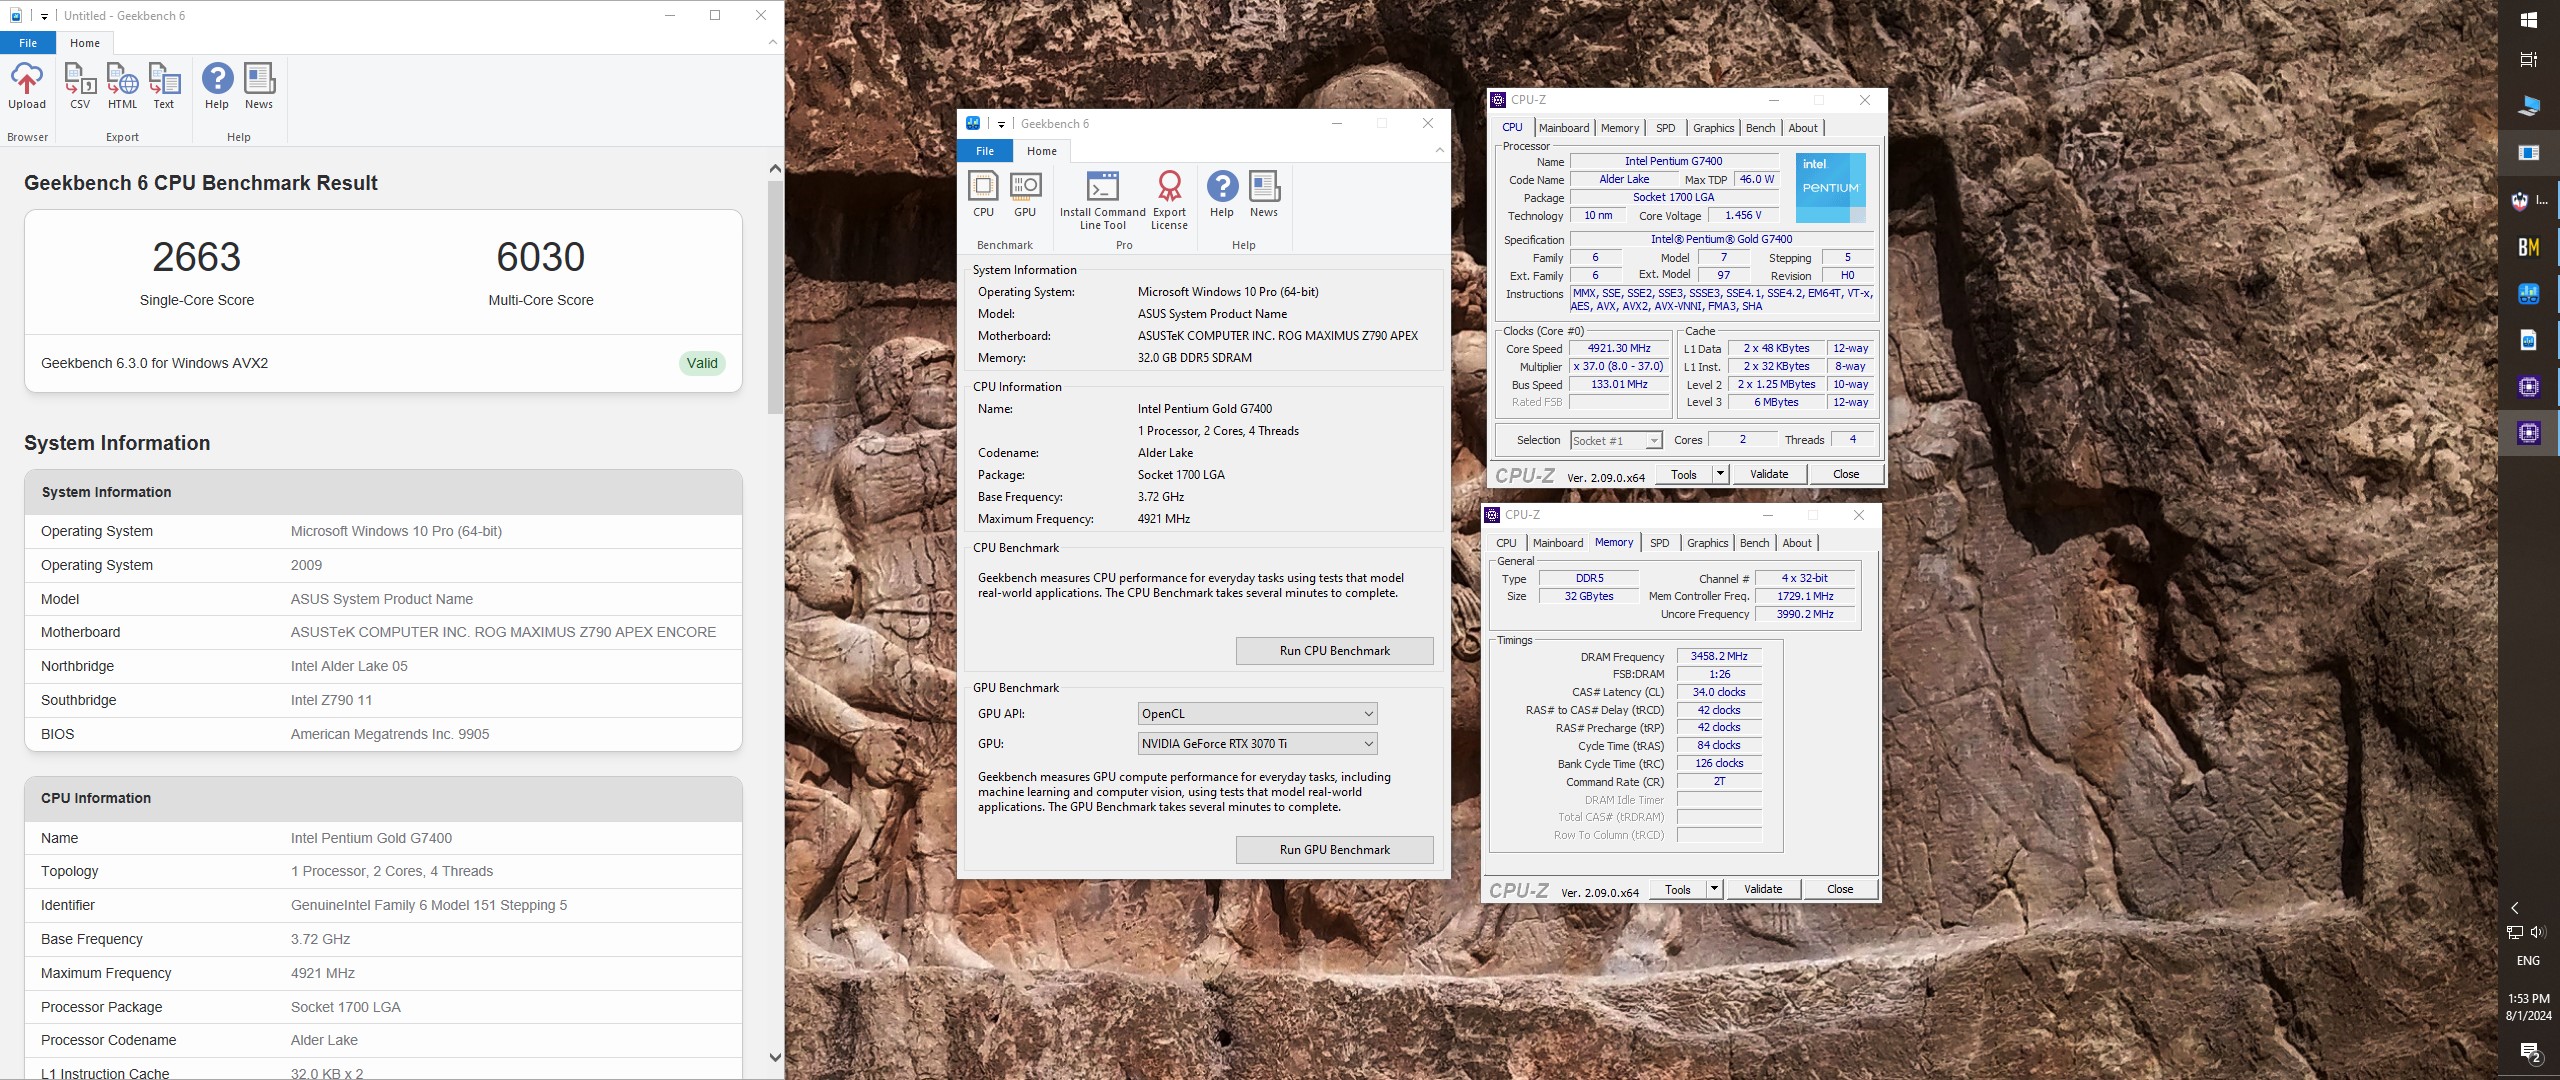Click Validate in top CPU-Z window
The image size is (2560, 1080).
coord(1769,474)
